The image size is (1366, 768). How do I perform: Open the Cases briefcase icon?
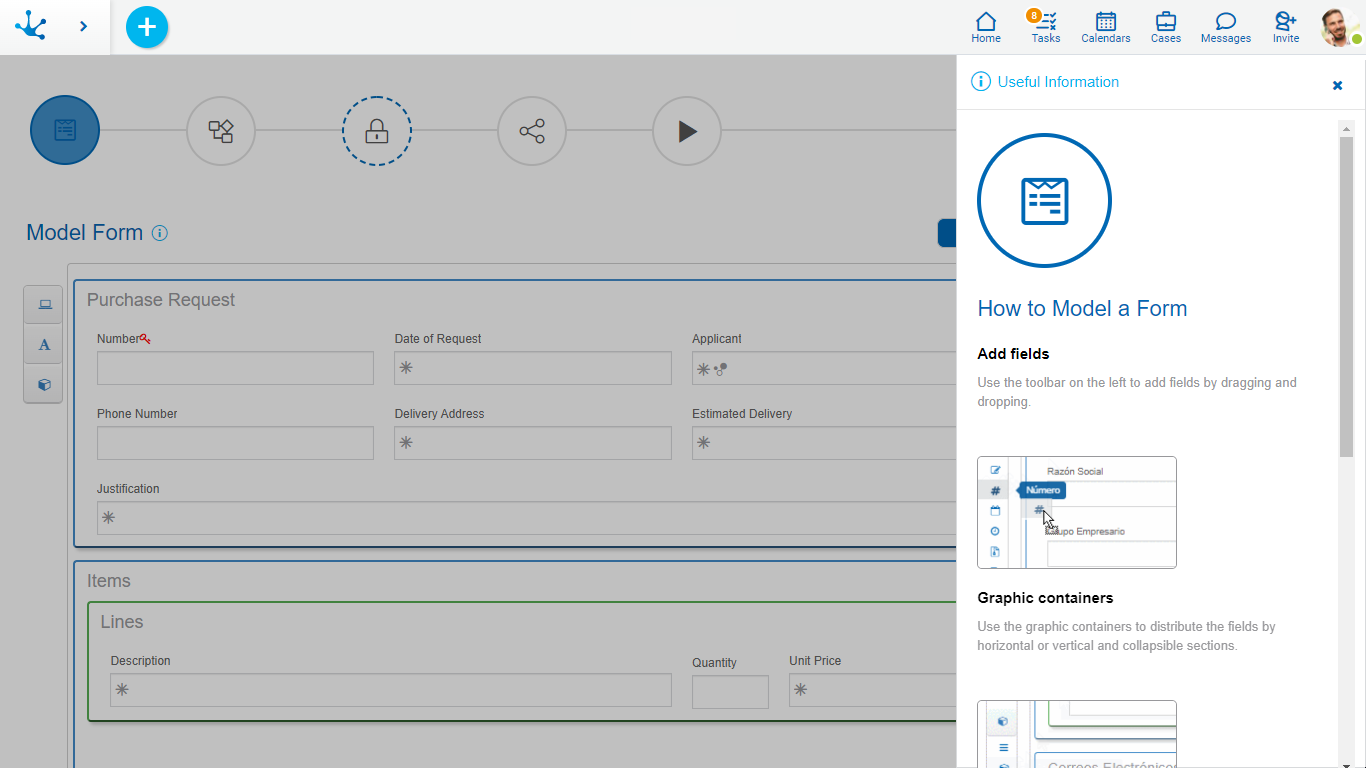point(1165,27)
